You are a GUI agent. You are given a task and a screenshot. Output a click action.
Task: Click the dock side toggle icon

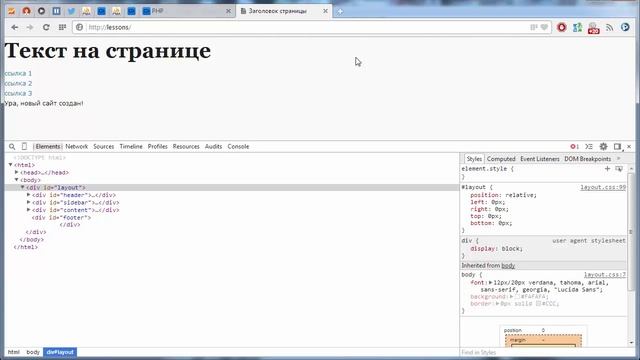pyautogui.click(x=618, y=147)
